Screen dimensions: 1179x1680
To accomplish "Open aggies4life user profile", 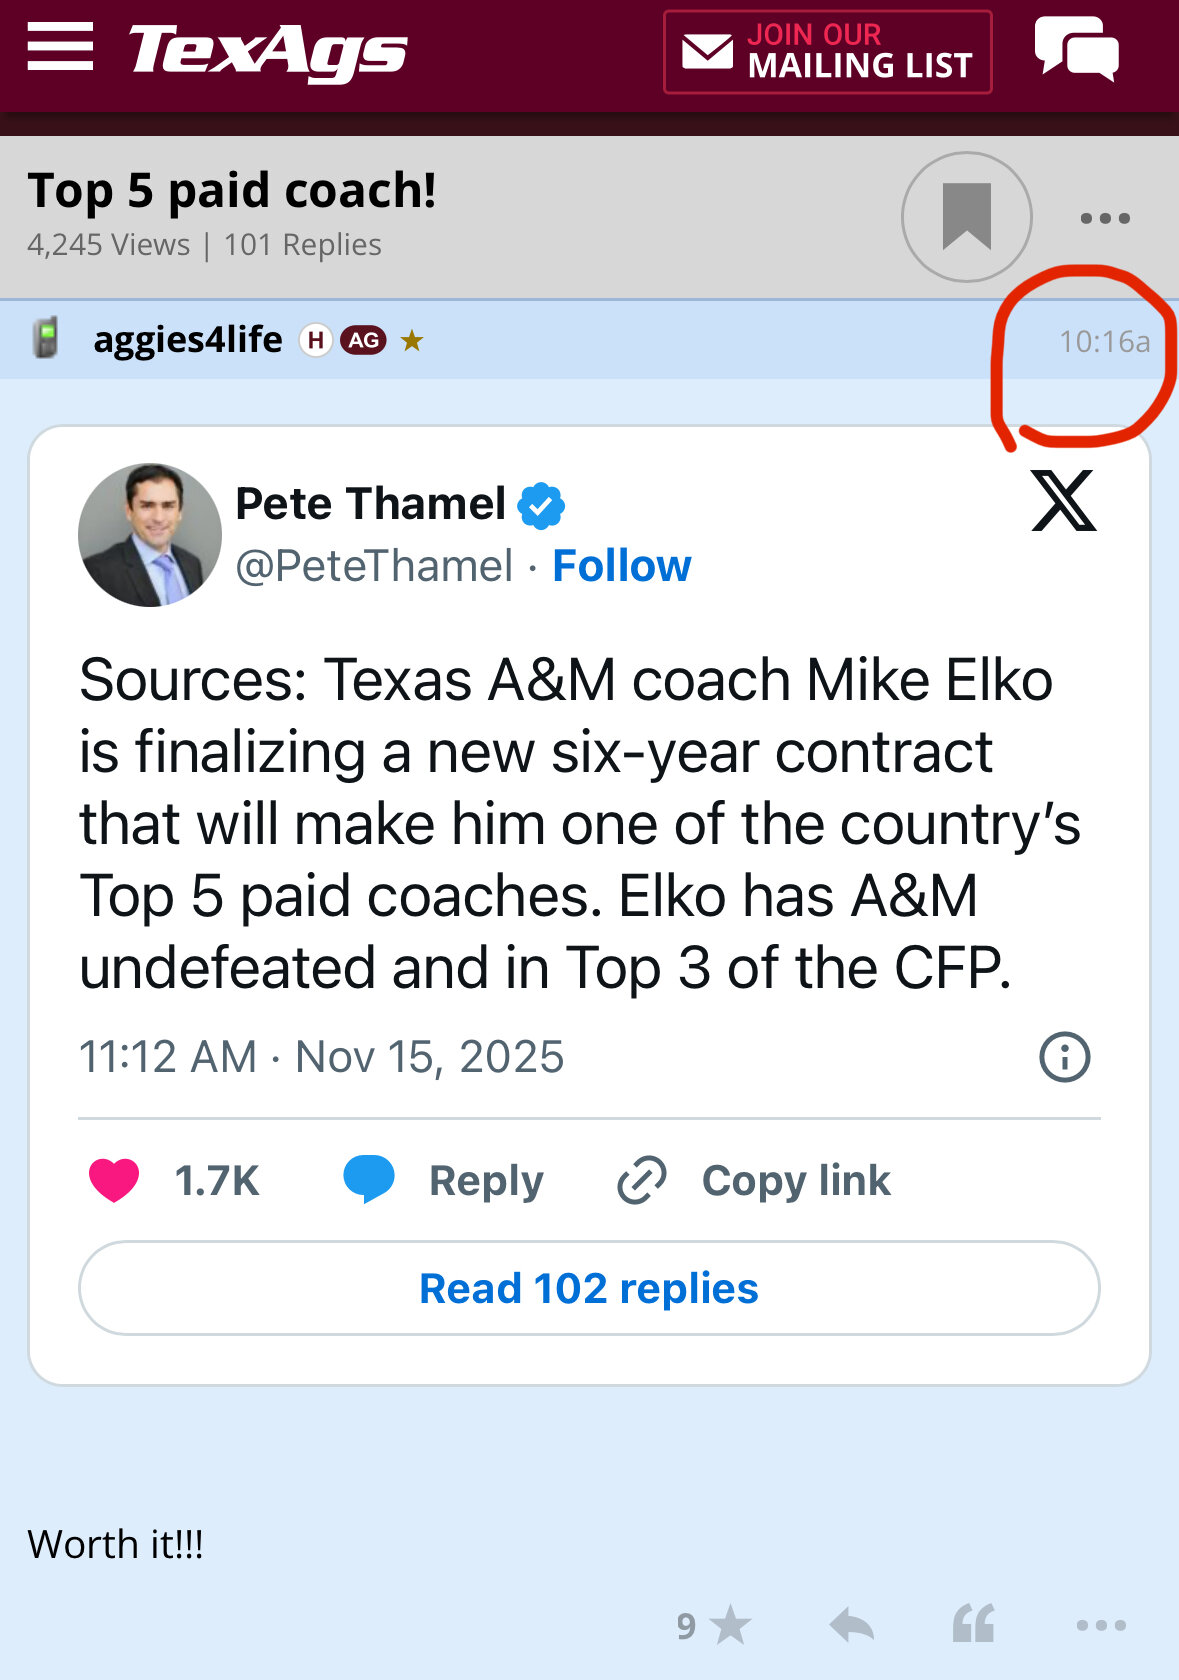I will click(187, 340).
